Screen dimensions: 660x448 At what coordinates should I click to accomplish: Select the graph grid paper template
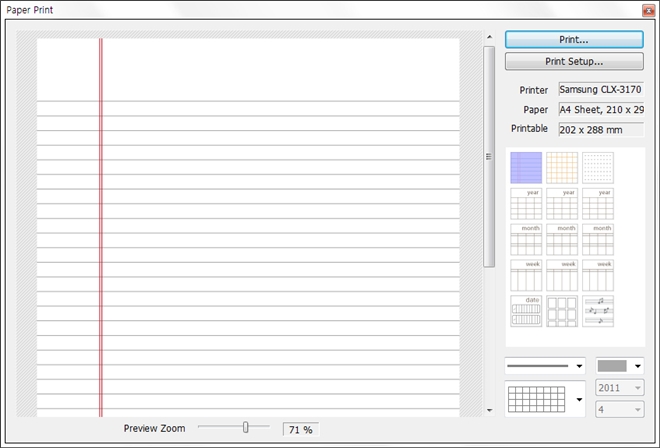pos(562,167)
